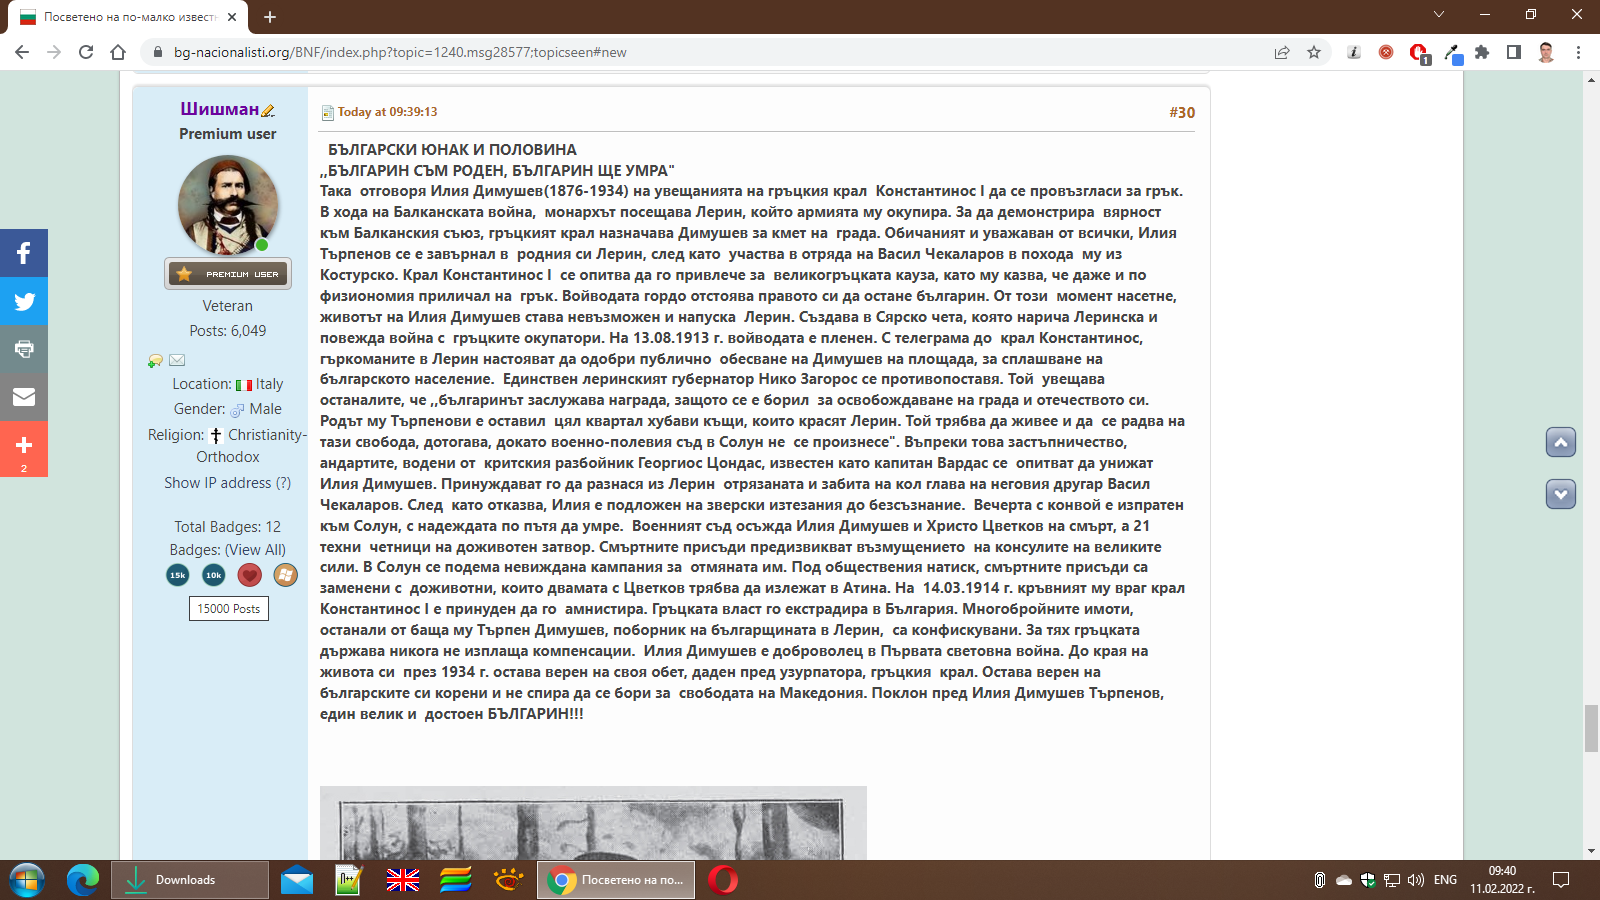This screenshot has width=1600, height=900.
Task: Open post permalink #30
Action: [x=1182, y=113]
